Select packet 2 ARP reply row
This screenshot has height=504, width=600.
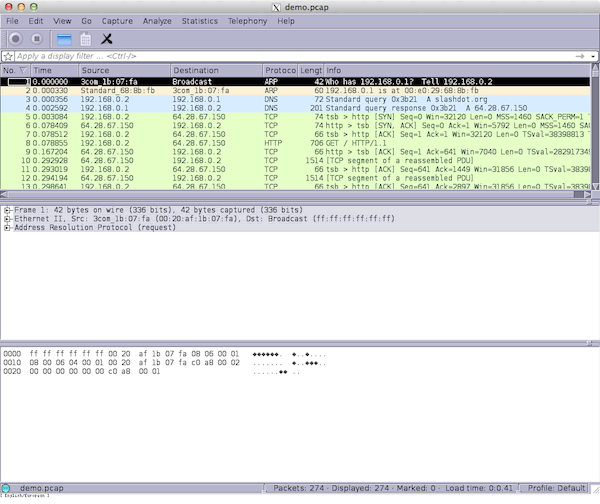coord(295,90)
